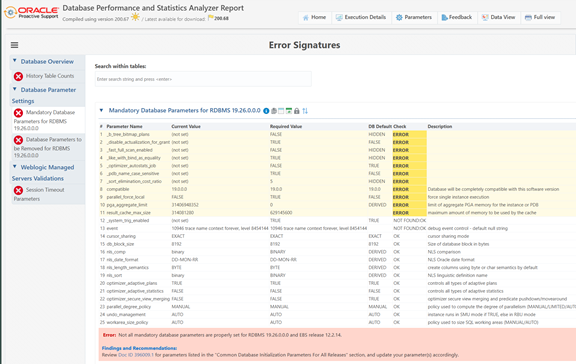Click the copy table icon beside table title
The height and width of the screenshot is (364, 576).
[x=274, y=111]
